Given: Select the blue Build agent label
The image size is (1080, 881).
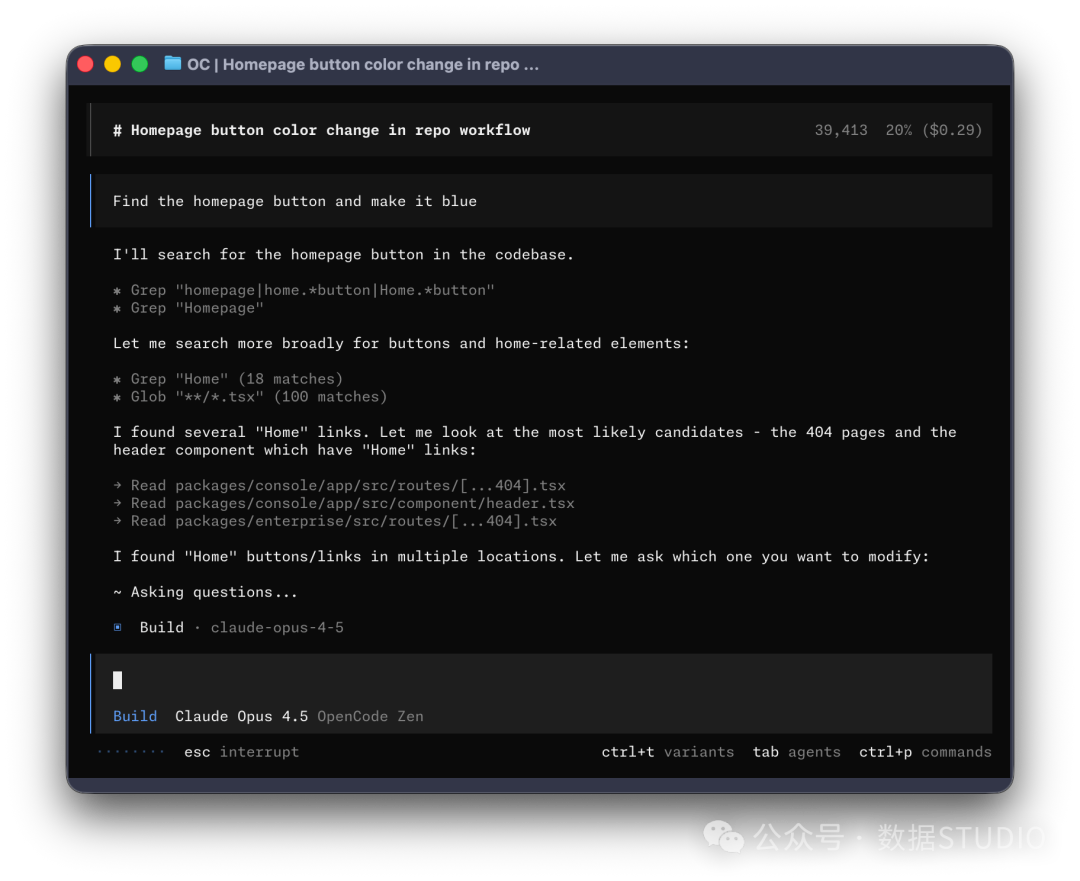Looking at the screenshot, I should point(135,716).
